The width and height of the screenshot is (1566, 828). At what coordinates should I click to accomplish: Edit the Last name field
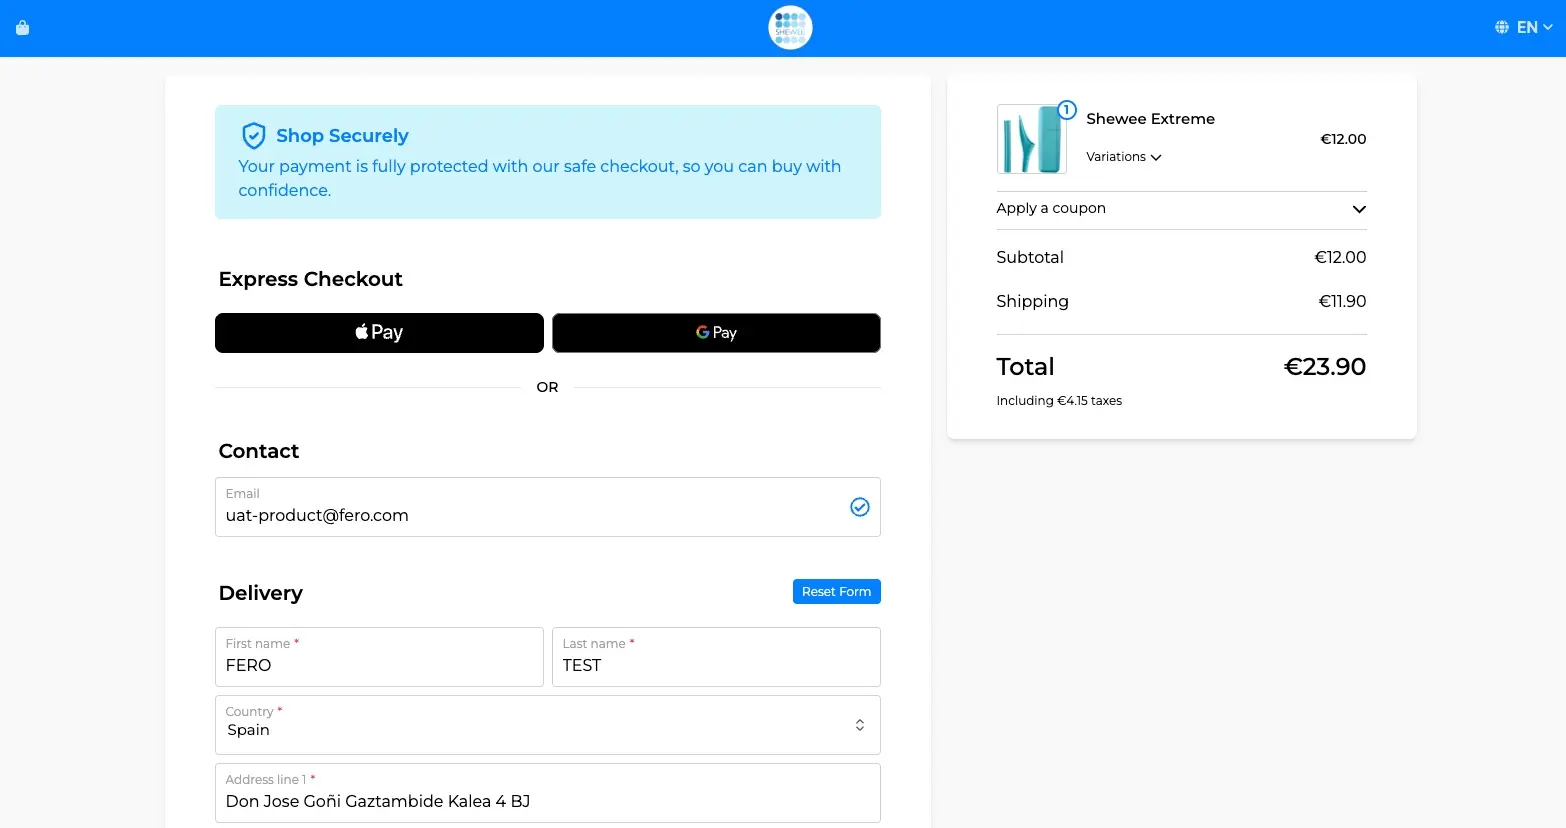pyautogui.click(x=716, y=657)
